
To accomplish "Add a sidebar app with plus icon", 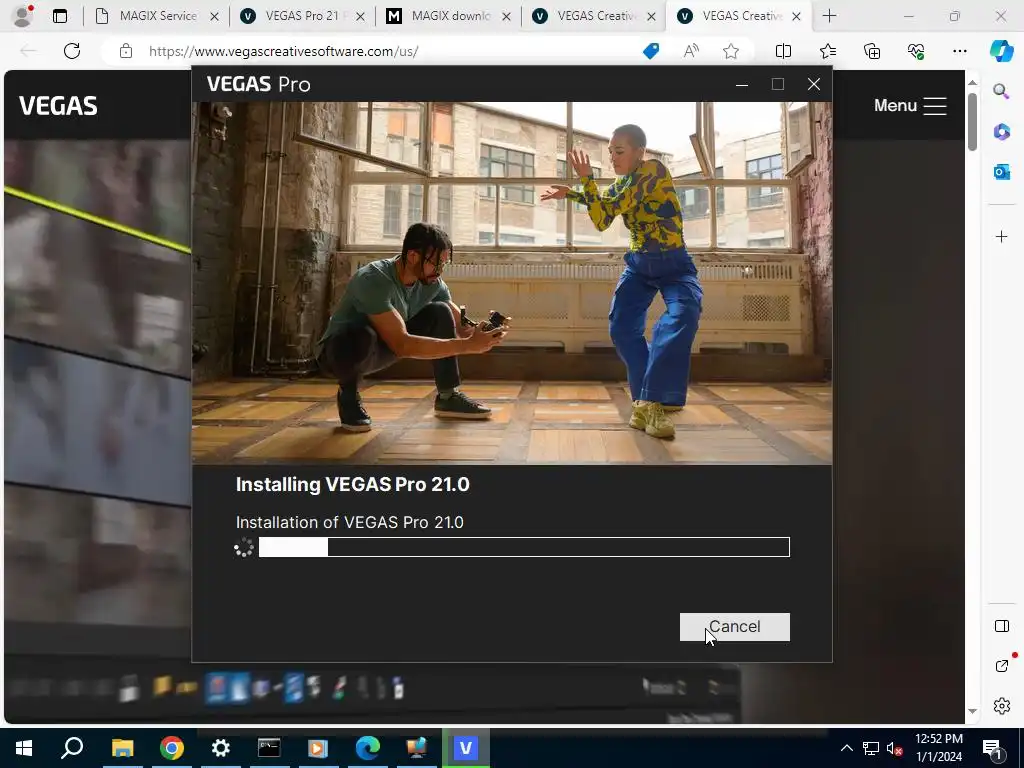I will (1001, 236).
